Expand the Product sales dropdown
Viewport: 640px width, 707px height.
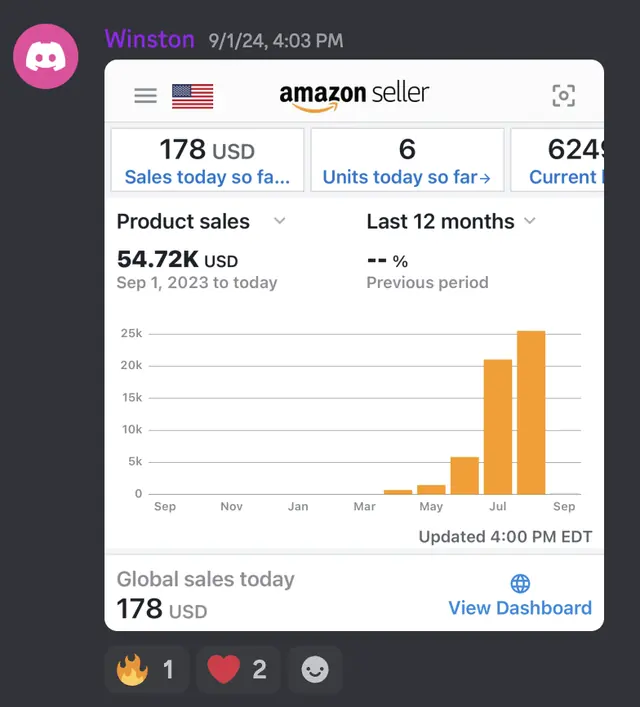[280, 221]
